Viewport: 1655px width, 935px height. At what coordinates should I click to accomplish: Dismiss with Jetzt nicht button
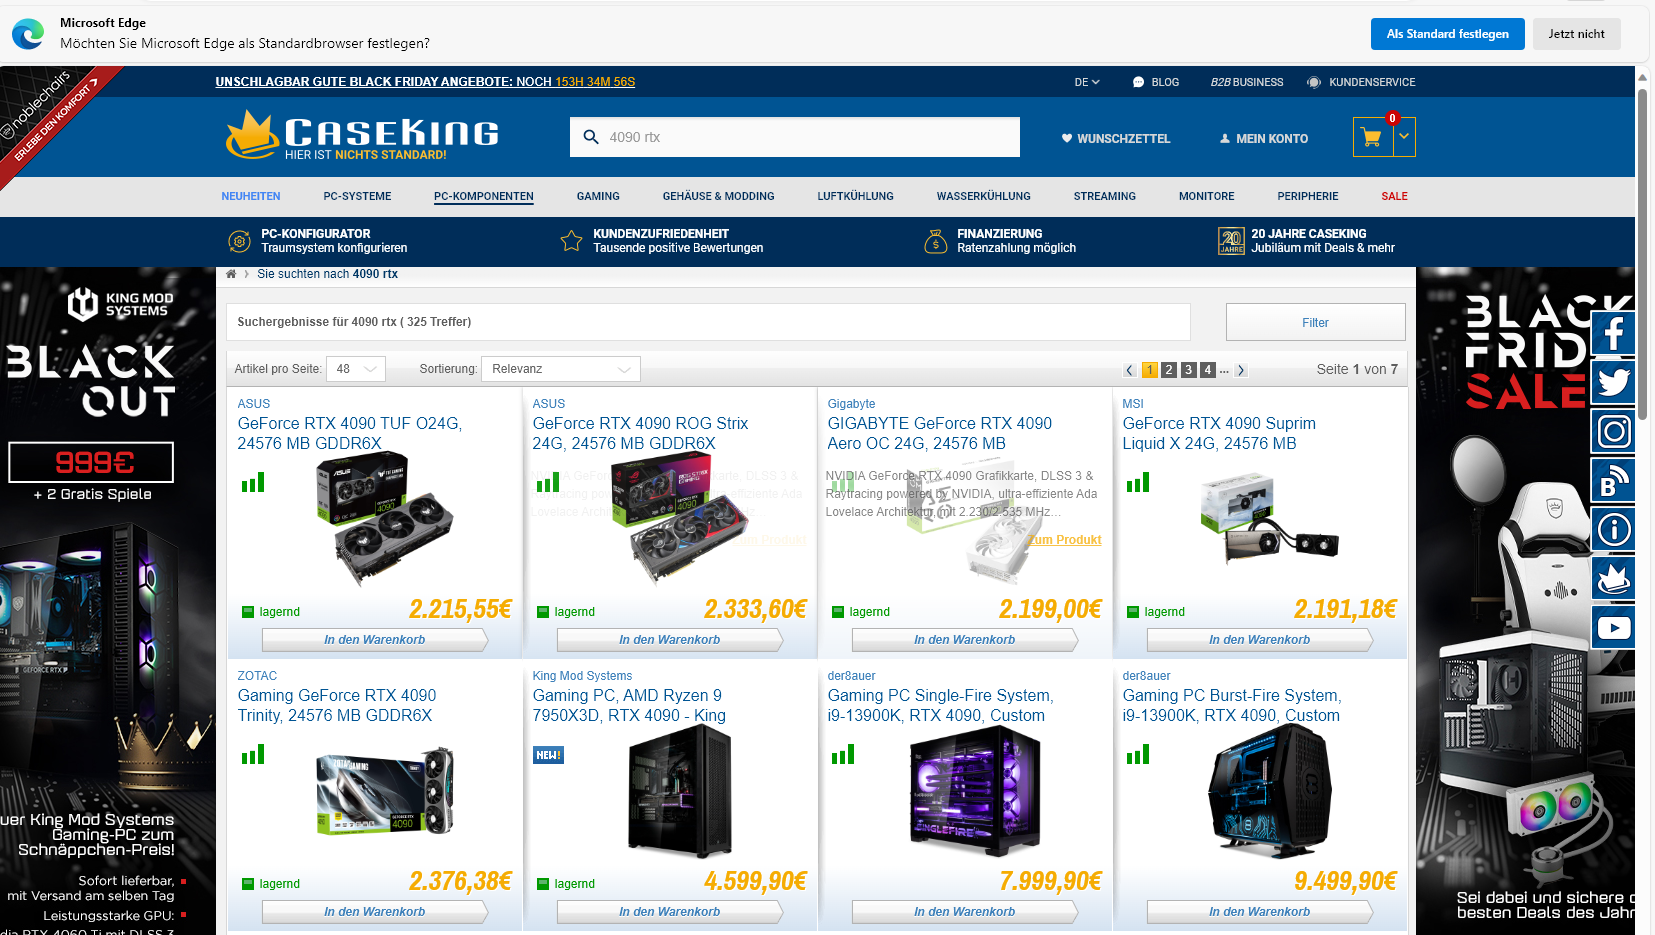1576,34
